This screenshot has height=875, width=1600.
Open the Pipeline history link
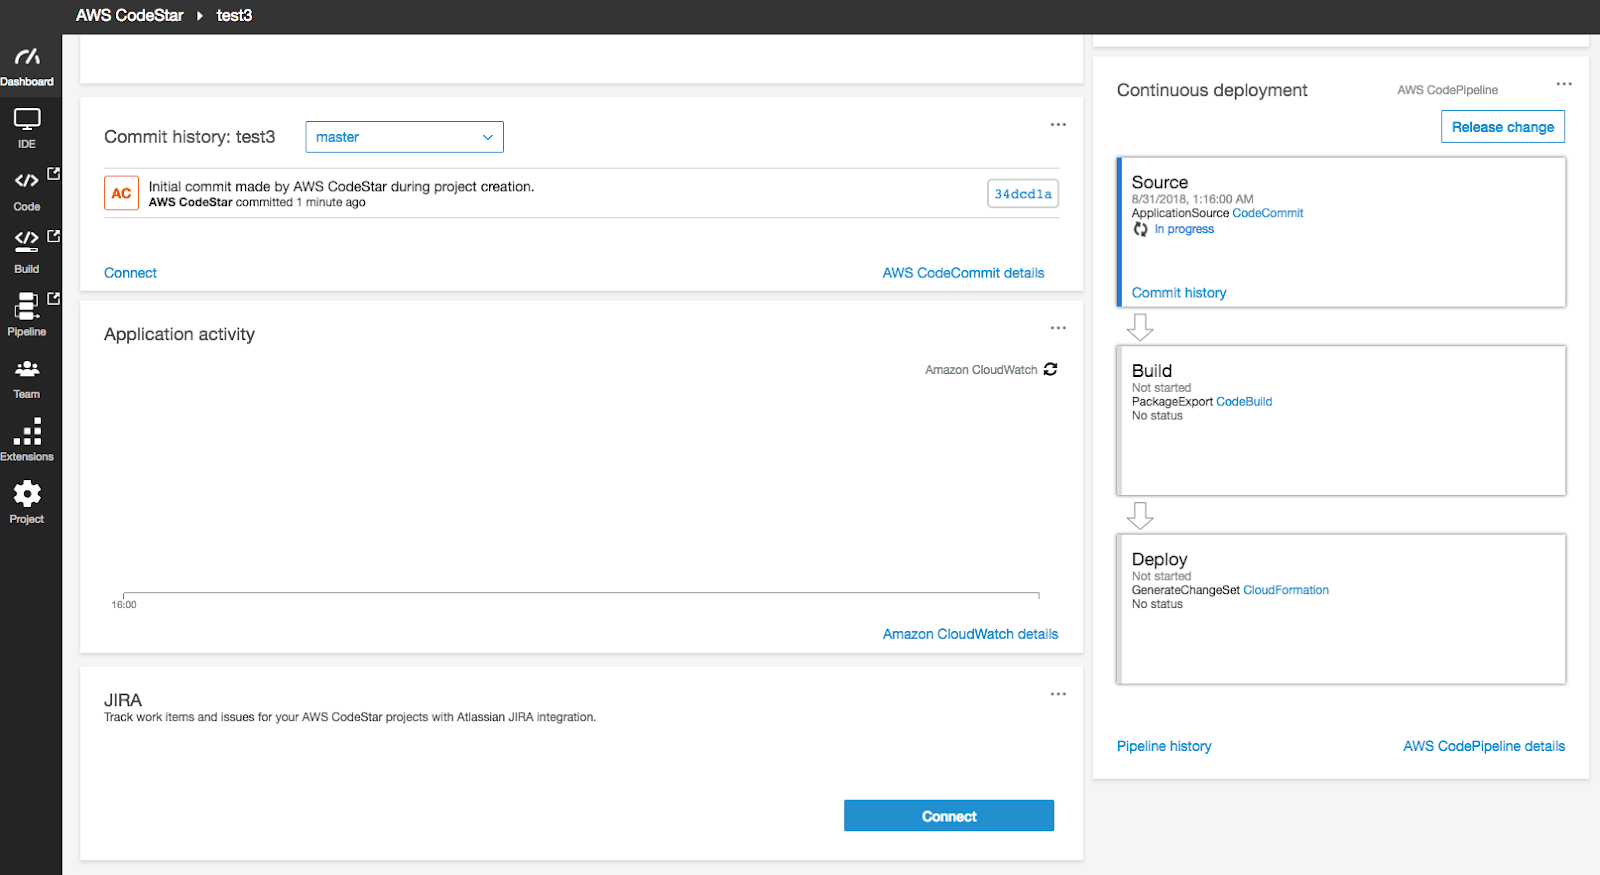click(1164, 746)
